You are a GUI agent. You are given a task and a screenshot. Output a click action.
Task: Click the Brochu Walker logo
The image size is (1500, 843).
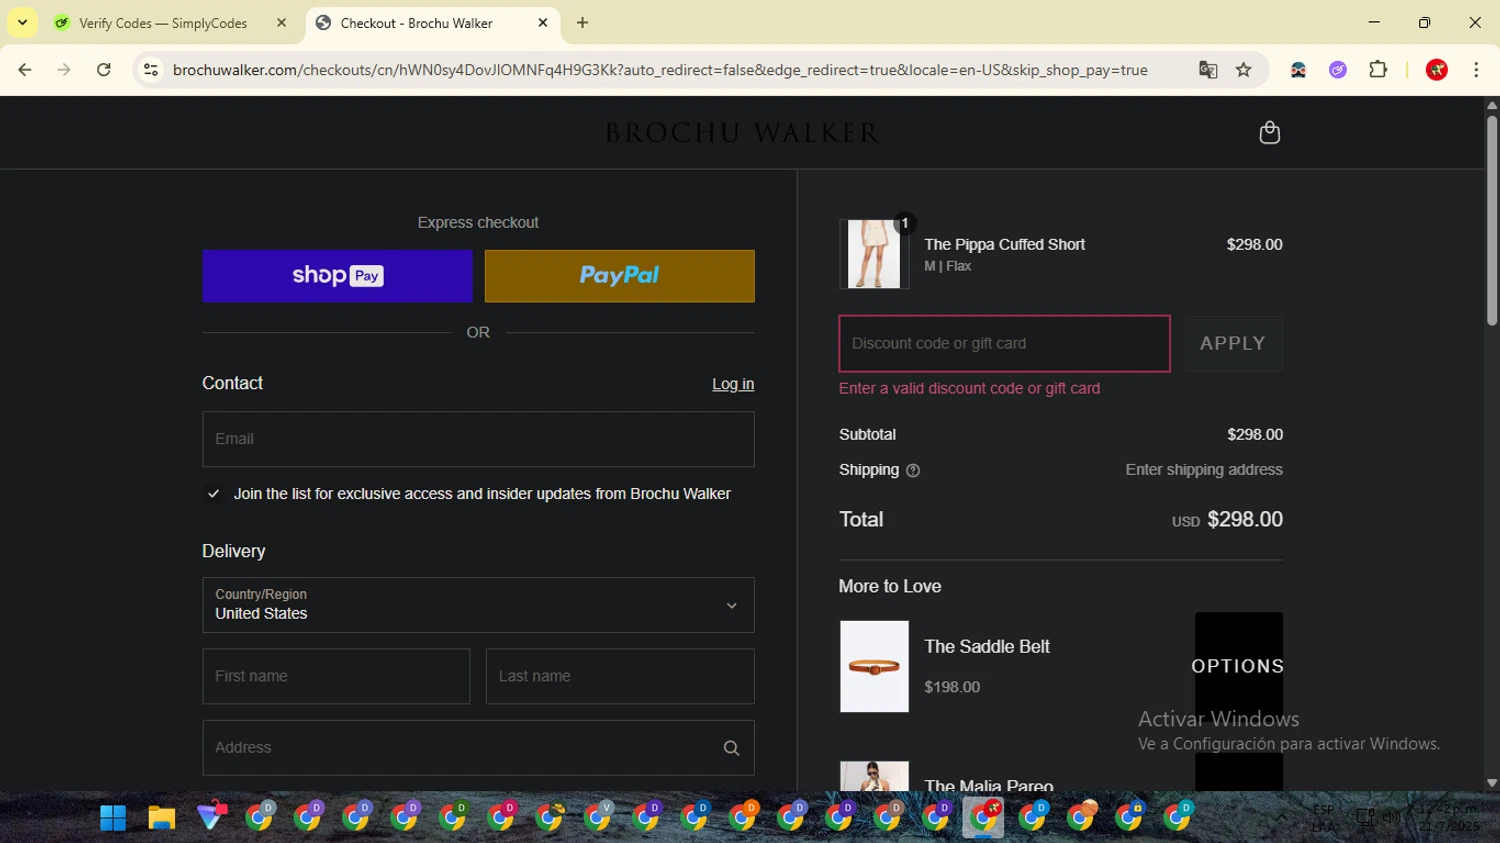741,132
